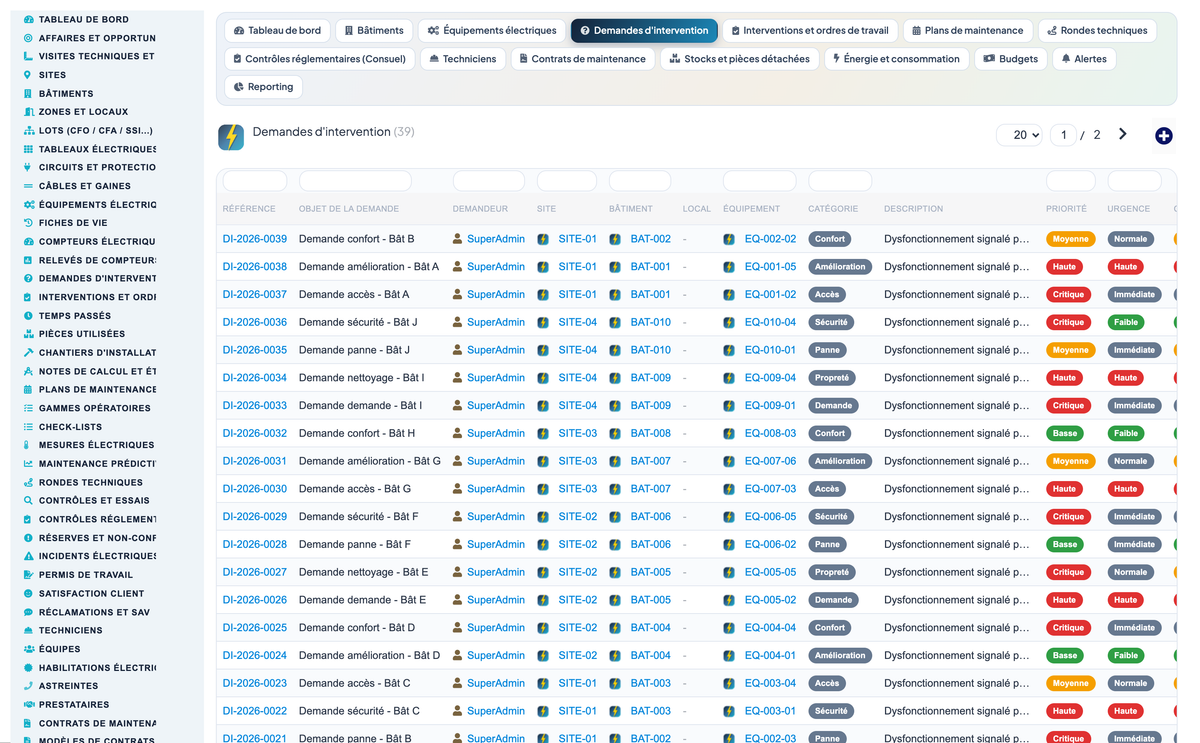Open equipment EQ-005-02 link
Viewport: 1200px width, 743px height.
click(x=771, y=600)
